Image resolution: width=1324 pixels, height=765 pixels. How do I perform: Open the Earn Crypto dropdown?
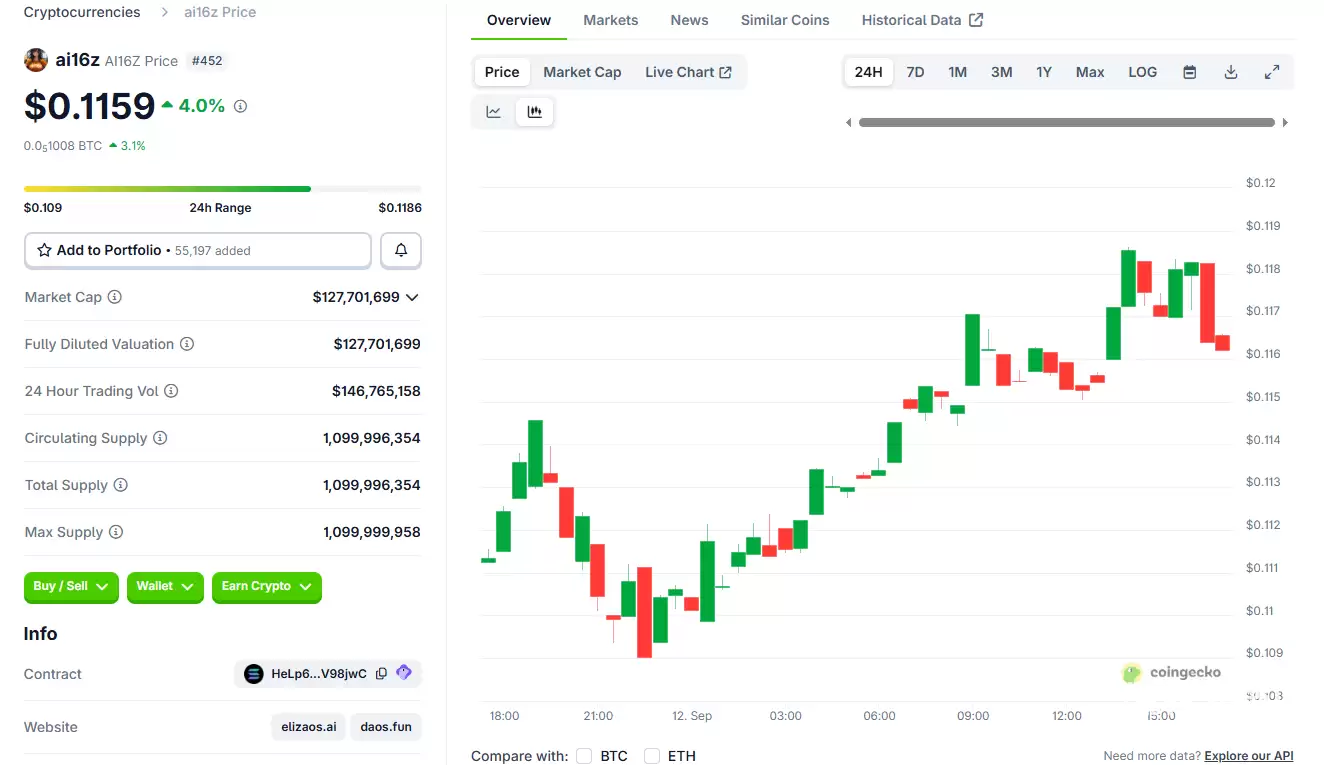point(266,587)
